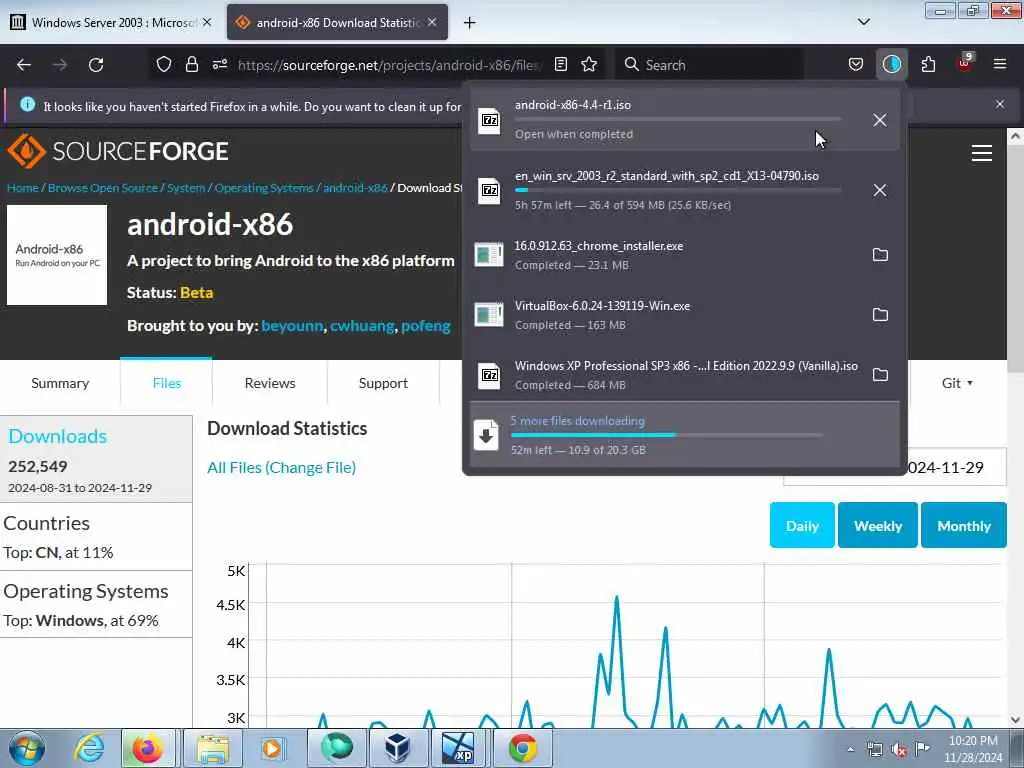Click All Files (Change File) link
1024x768 pixels.
point(281,468)
